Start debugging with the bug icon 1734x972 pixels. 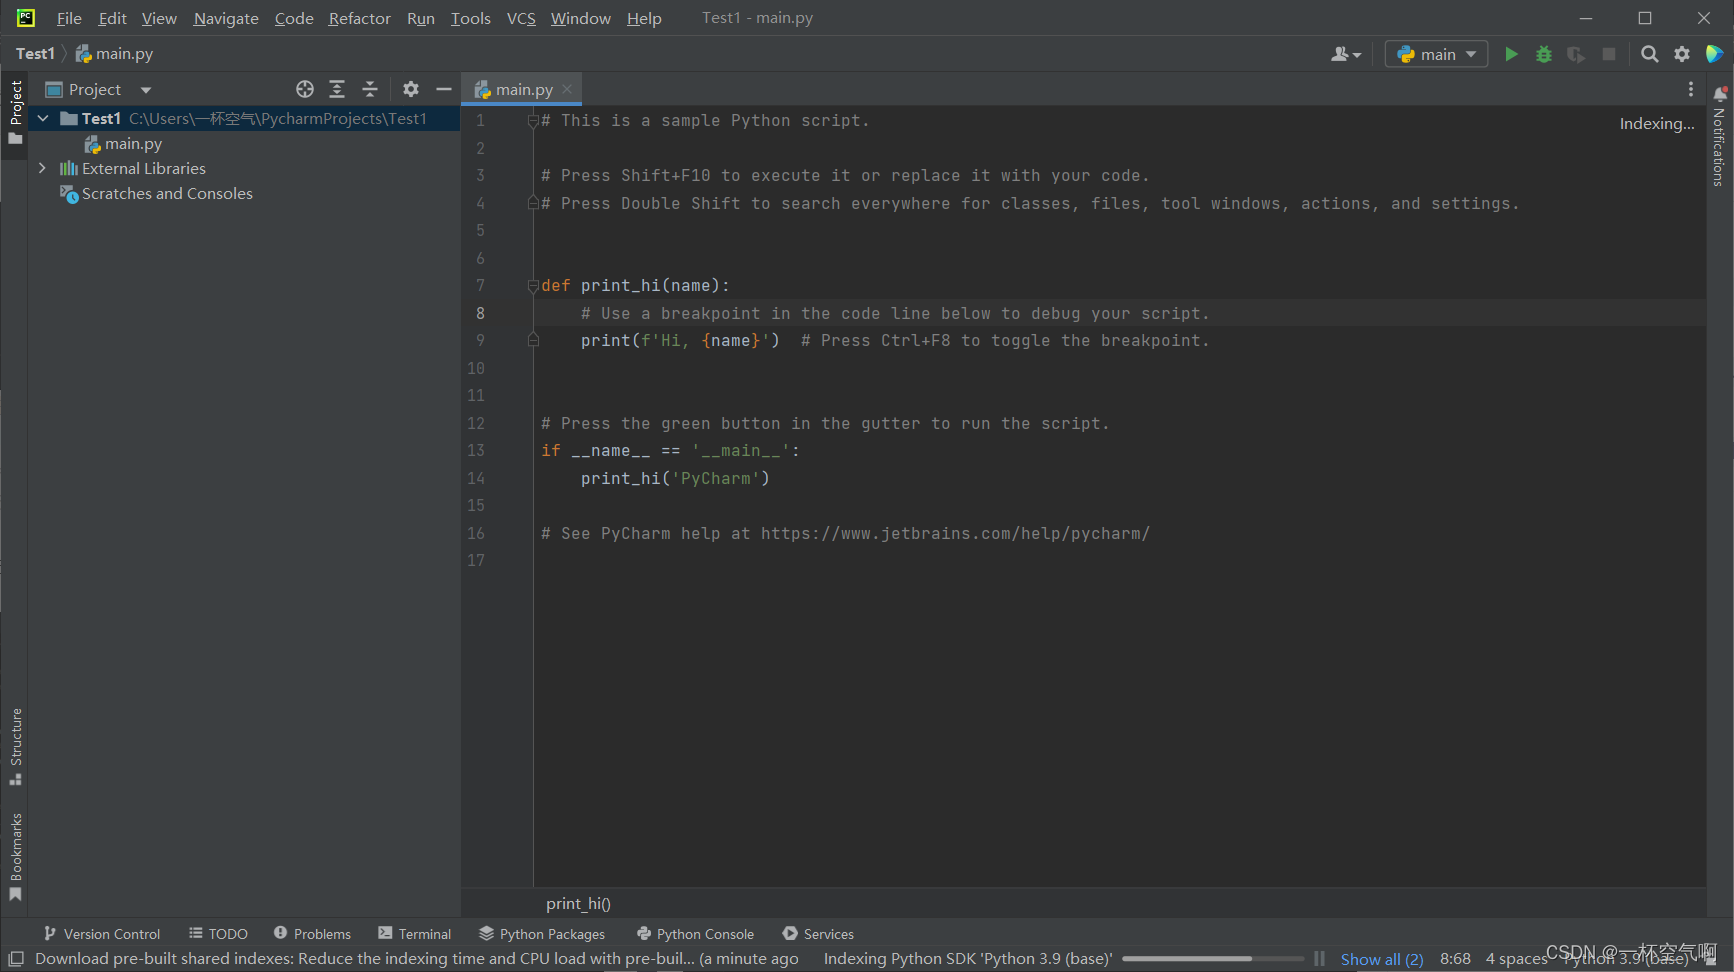[1544, 54]
